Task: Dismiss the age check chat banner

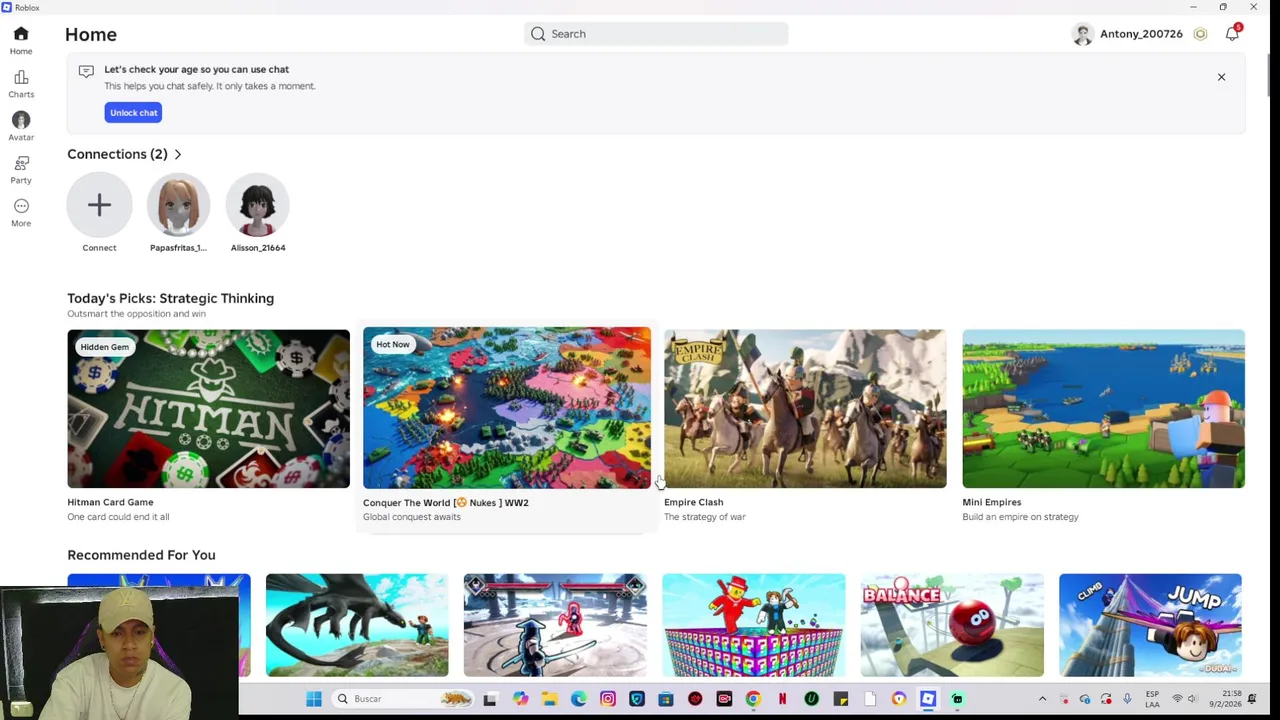Action: tap(1221, 77)
